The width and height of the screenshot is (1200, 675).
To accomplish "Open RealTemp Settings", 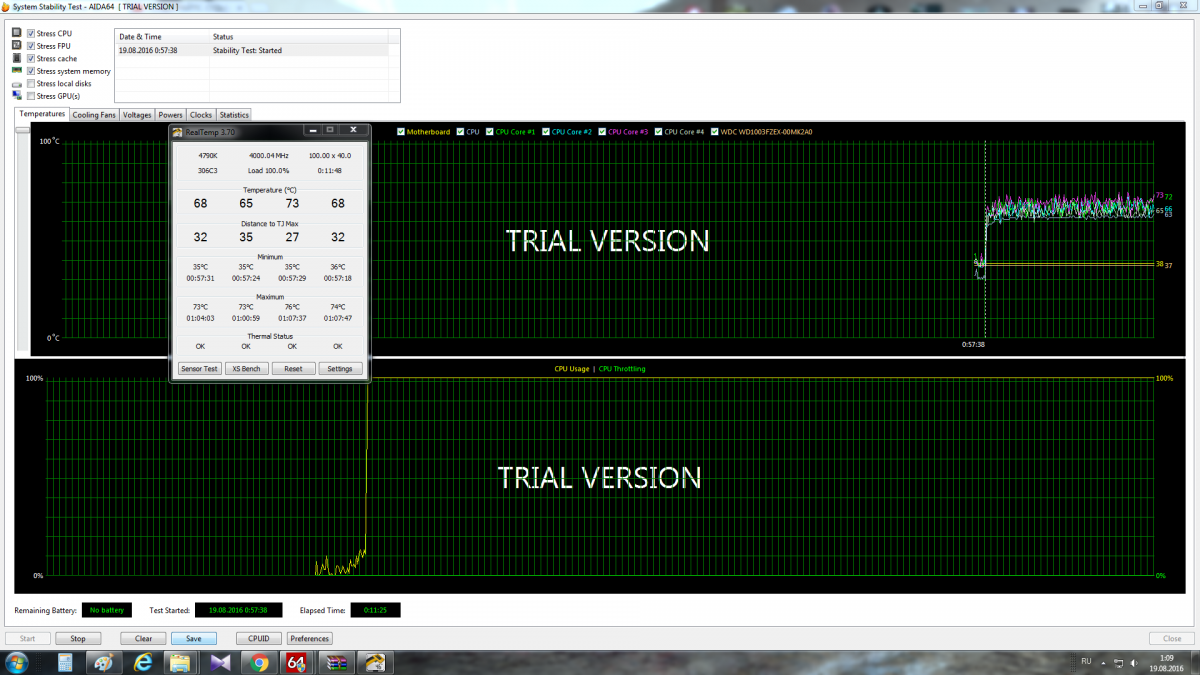I will pos(340,369).
